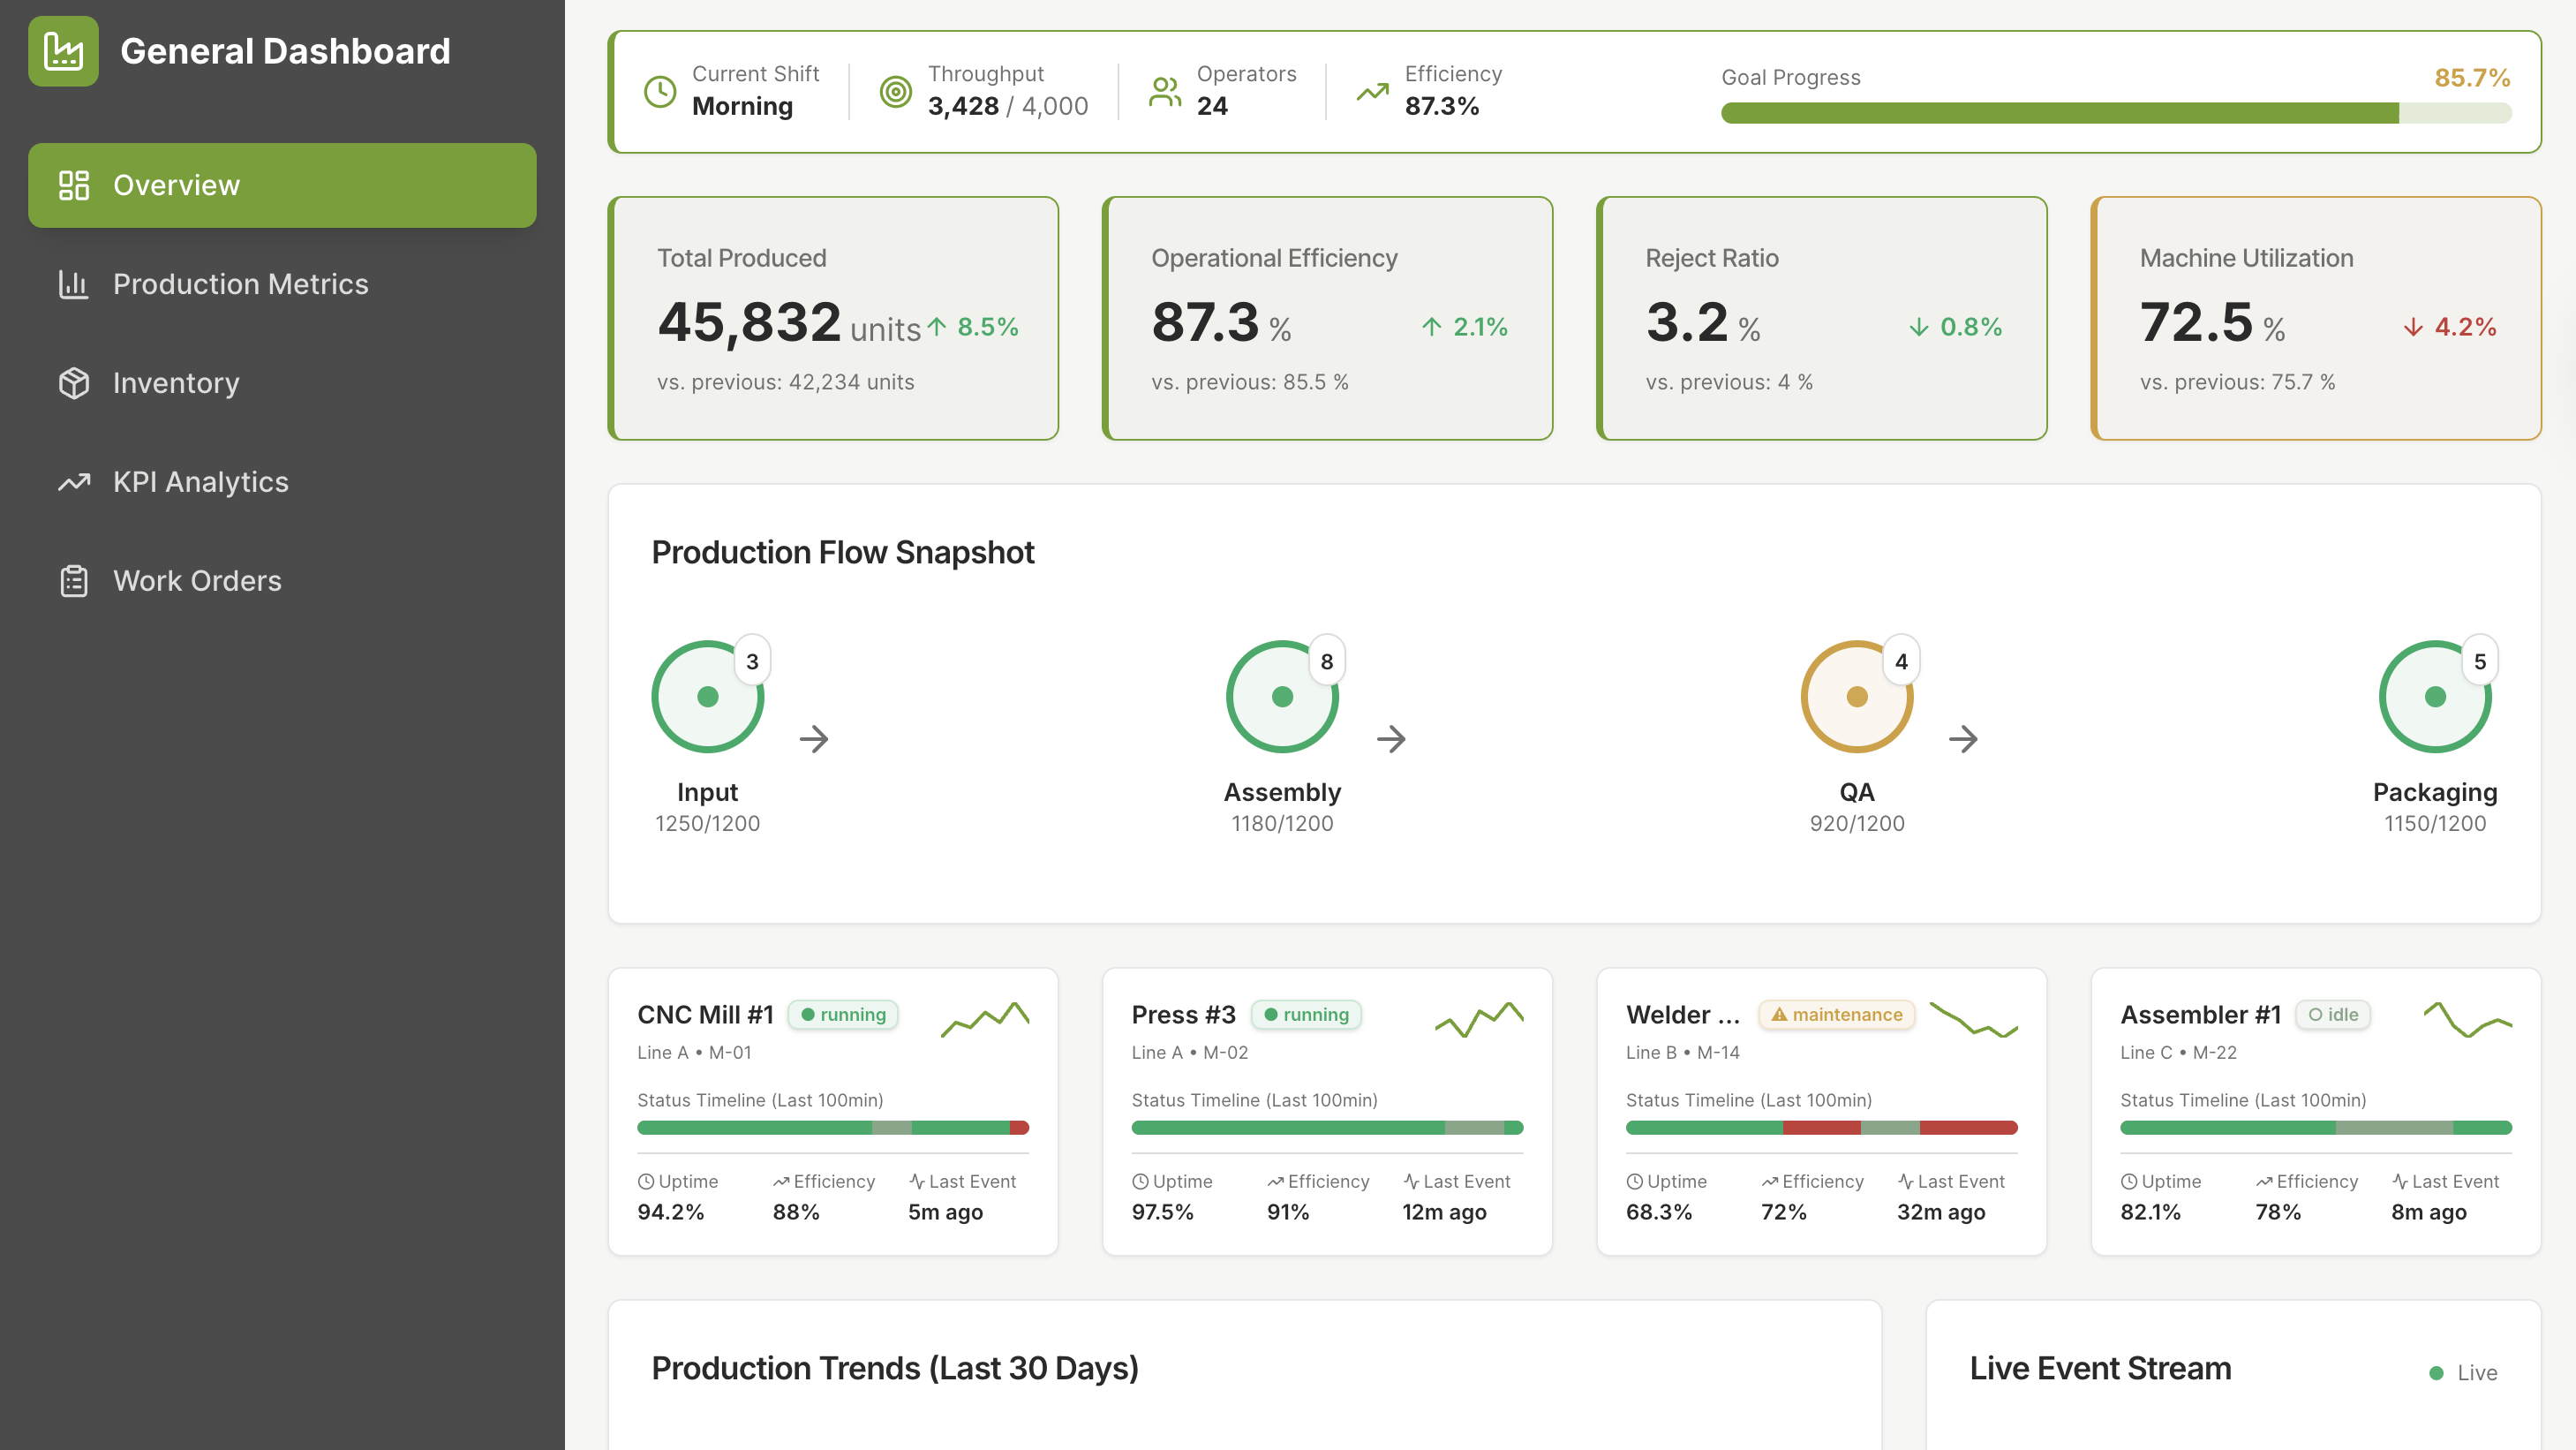The width and height of the screenshot is (2576, 1450).
Task: Toggle the idle status badge on Assembler #1
Action: click(2332, 1014)
